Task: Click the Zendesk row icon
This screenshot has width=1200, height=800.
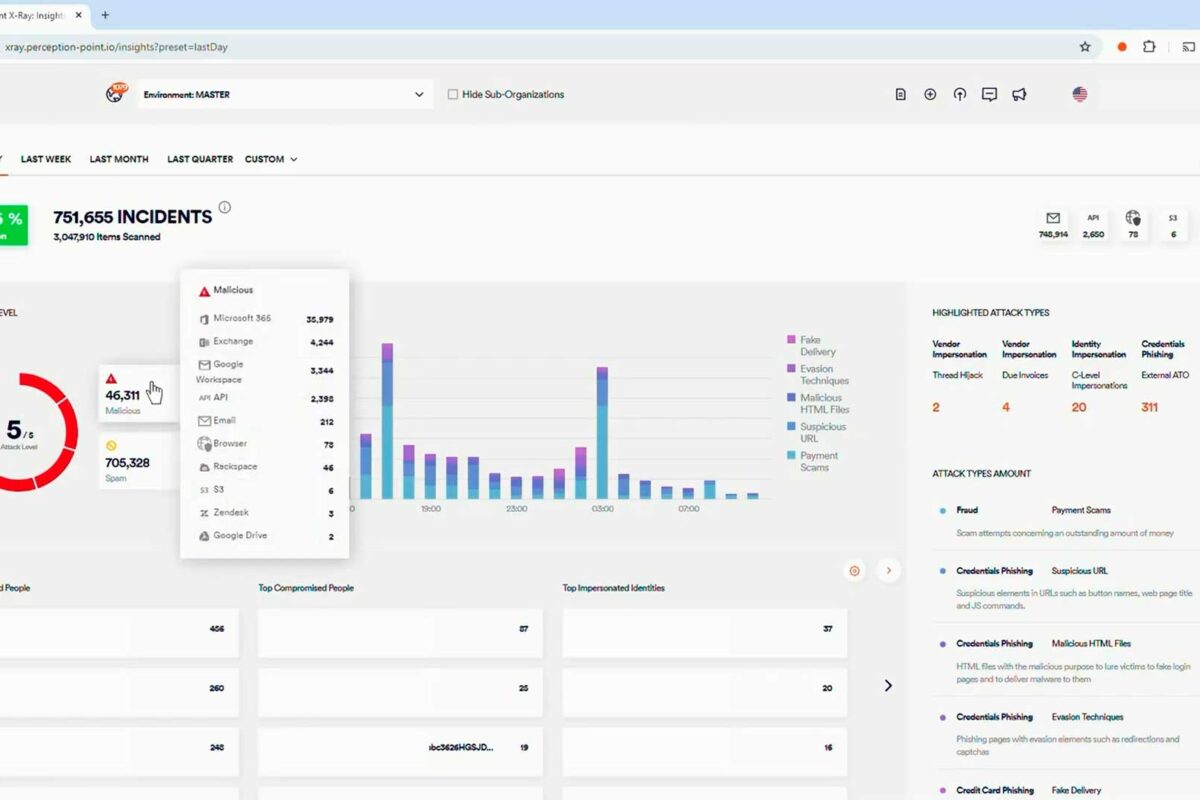Action: coord(204,512)
